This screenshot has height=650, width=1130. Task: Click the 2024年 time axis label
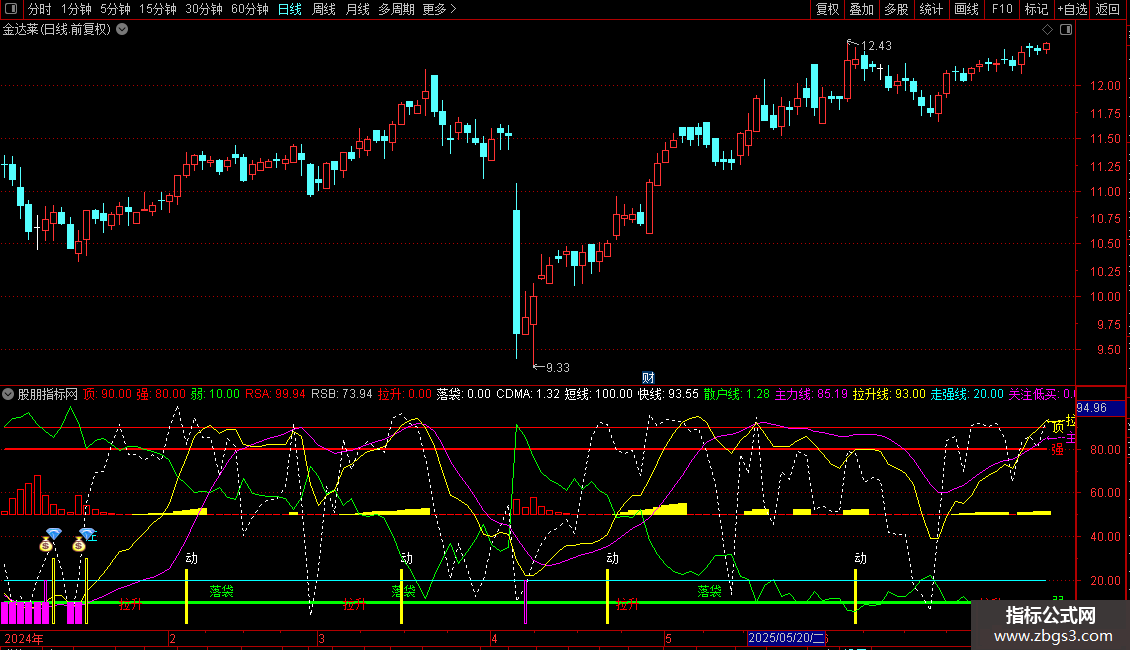[x=24, y=638]
